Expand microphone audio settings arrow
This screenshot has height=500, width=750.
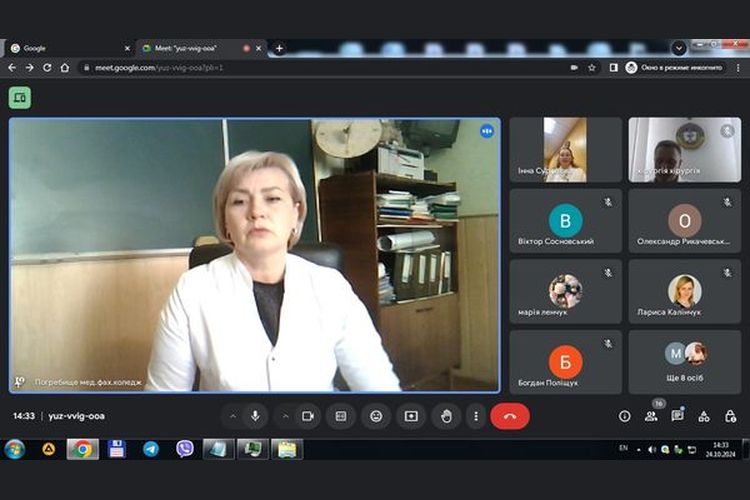[233, 416]
